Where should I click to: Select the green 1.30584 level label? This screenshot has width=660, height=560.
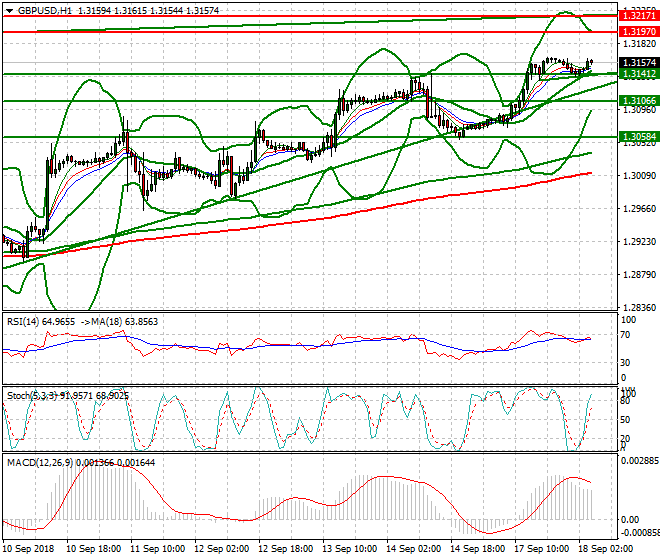click(x=639, y=137)
